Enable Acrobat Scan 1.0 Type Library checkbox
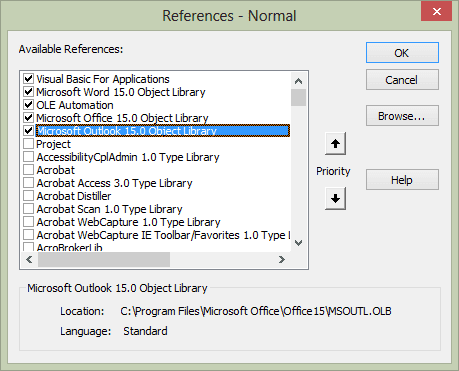 coord(29,209)
